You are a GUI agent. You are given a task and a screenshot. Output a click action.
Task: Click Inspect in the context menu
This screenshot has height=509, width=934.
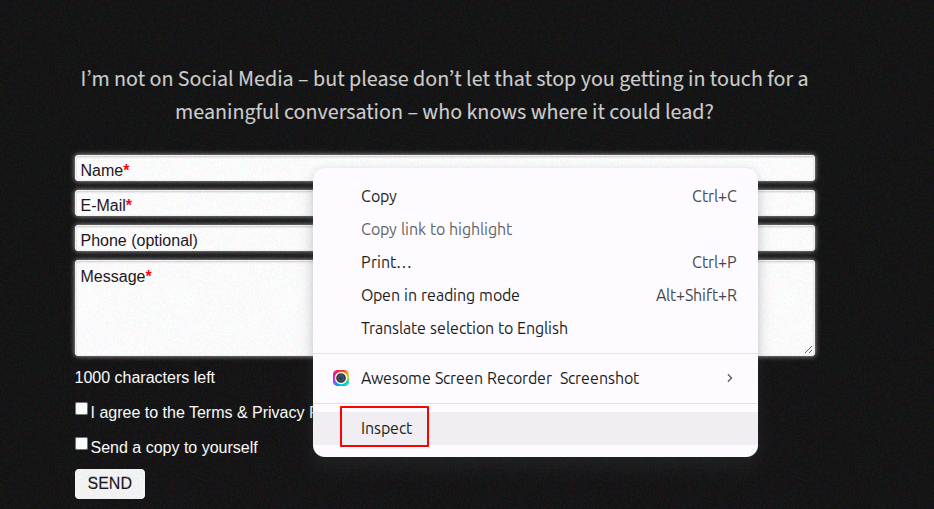pos(536,428)
